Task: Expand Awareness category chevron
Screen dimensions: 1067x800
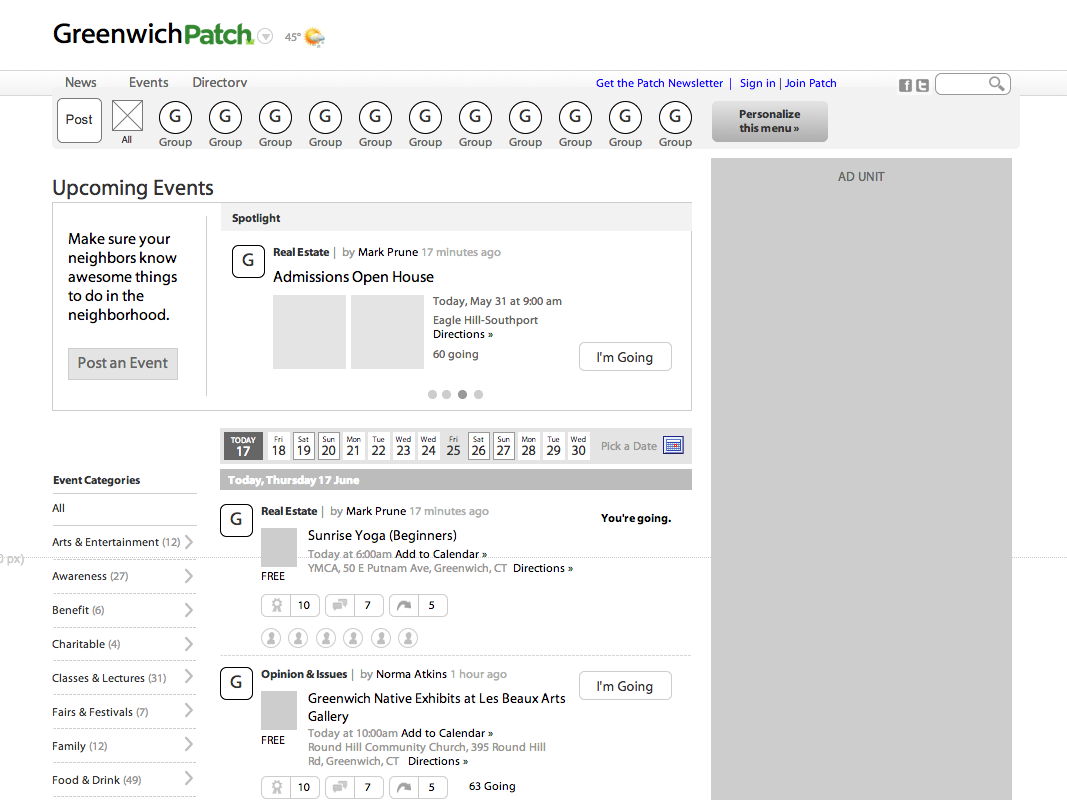Action: point(188,576)
